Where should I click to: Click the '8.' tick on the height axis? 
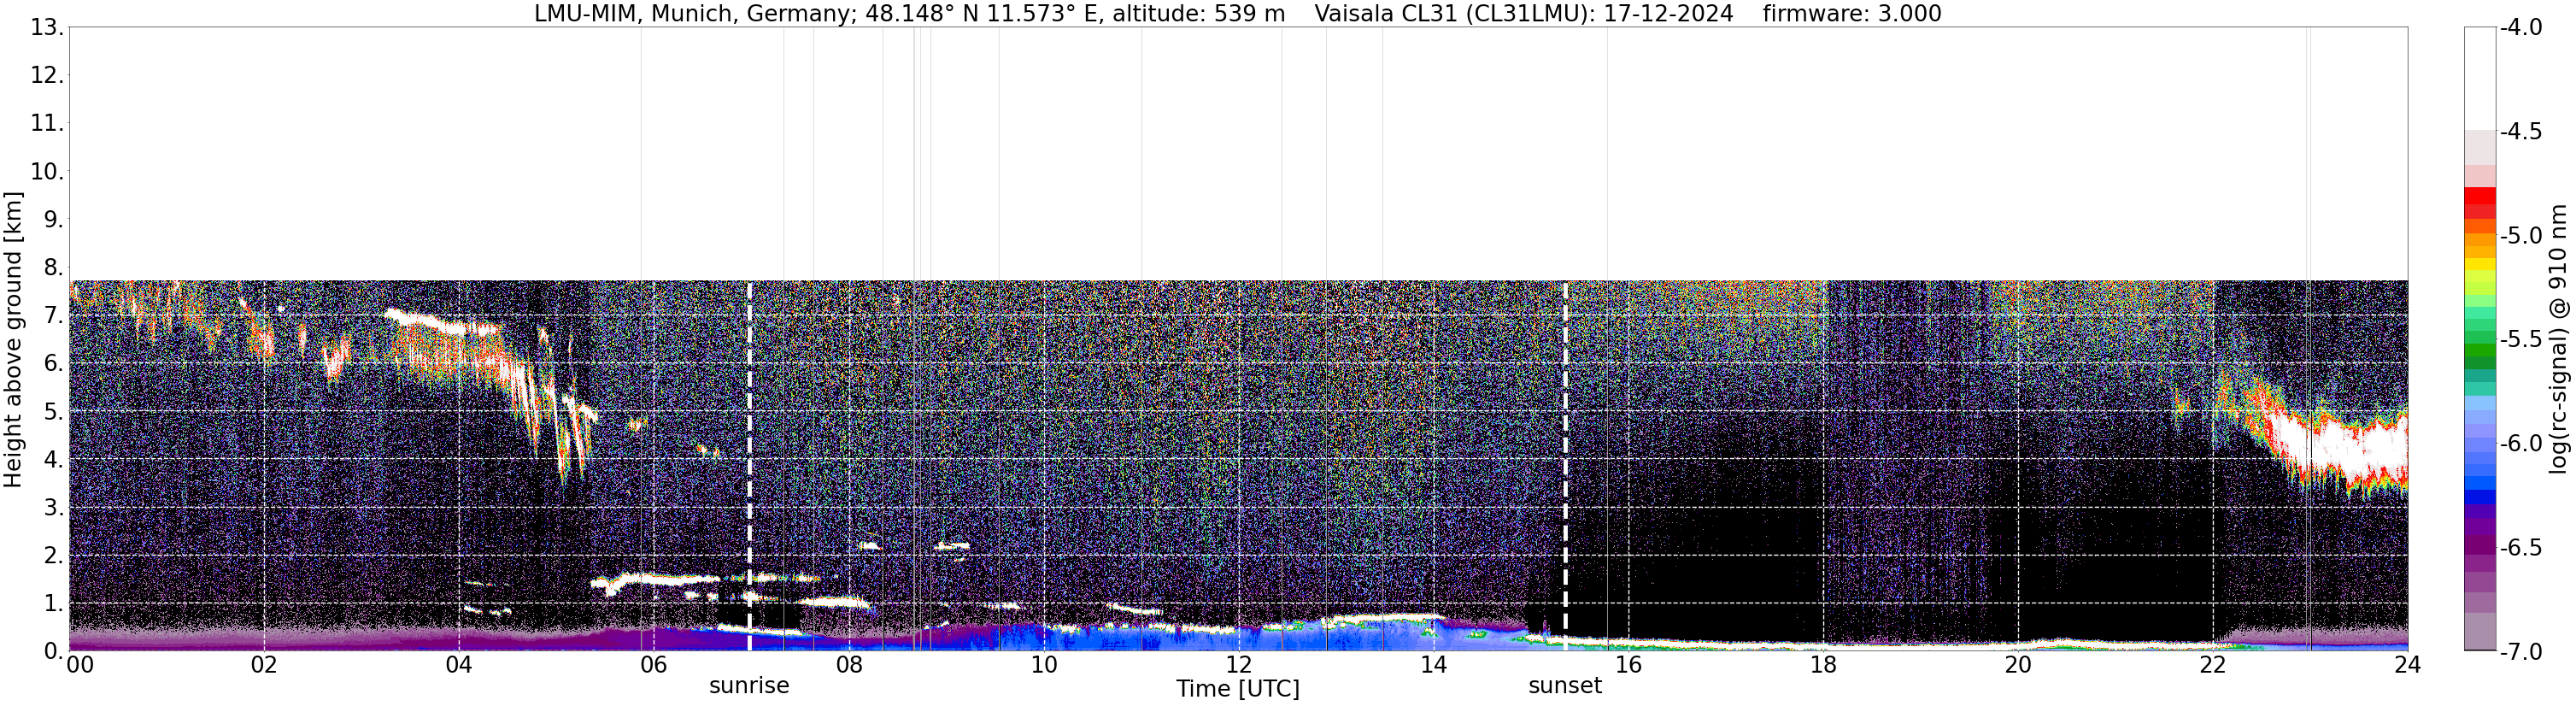[x=54, y=267]
